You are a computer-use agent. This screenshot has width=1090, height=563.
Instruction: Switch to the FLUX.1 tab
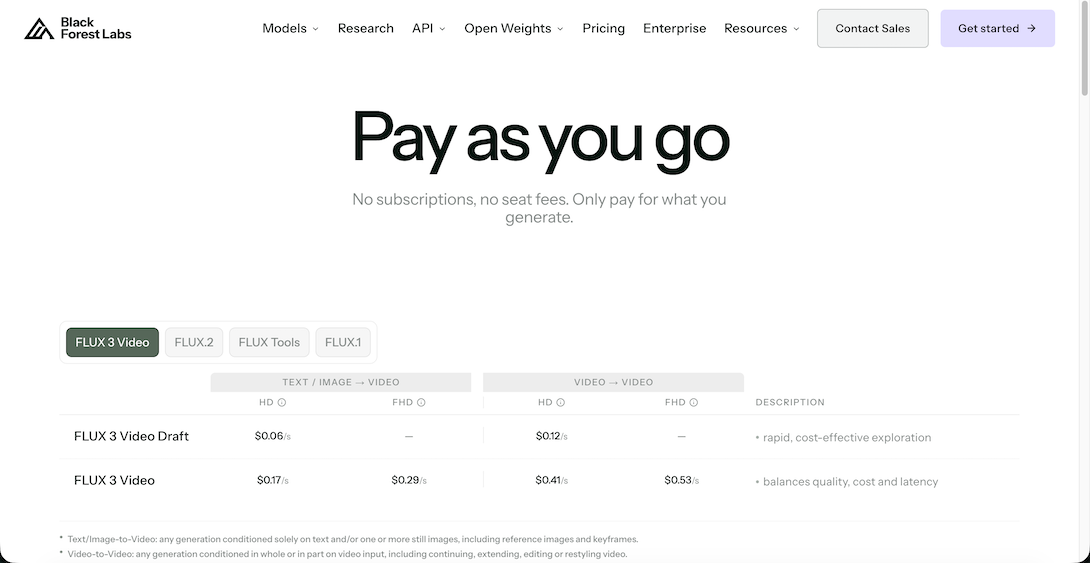[x=343, y=342]
